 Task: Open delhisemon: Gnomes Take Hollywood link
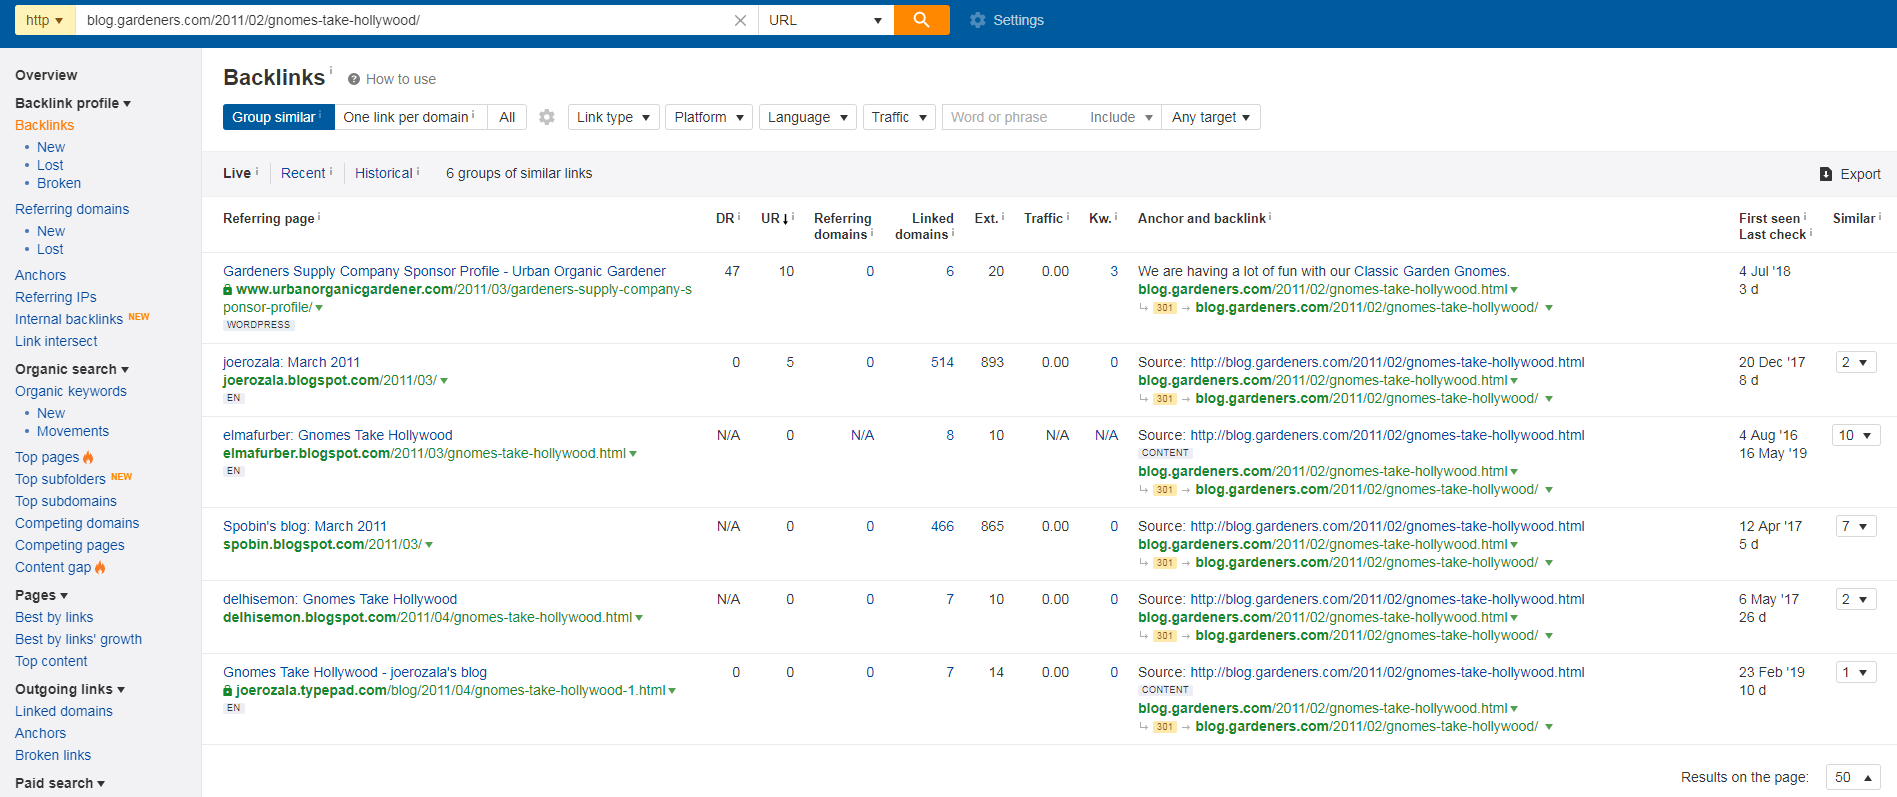[x=340, y=599]
